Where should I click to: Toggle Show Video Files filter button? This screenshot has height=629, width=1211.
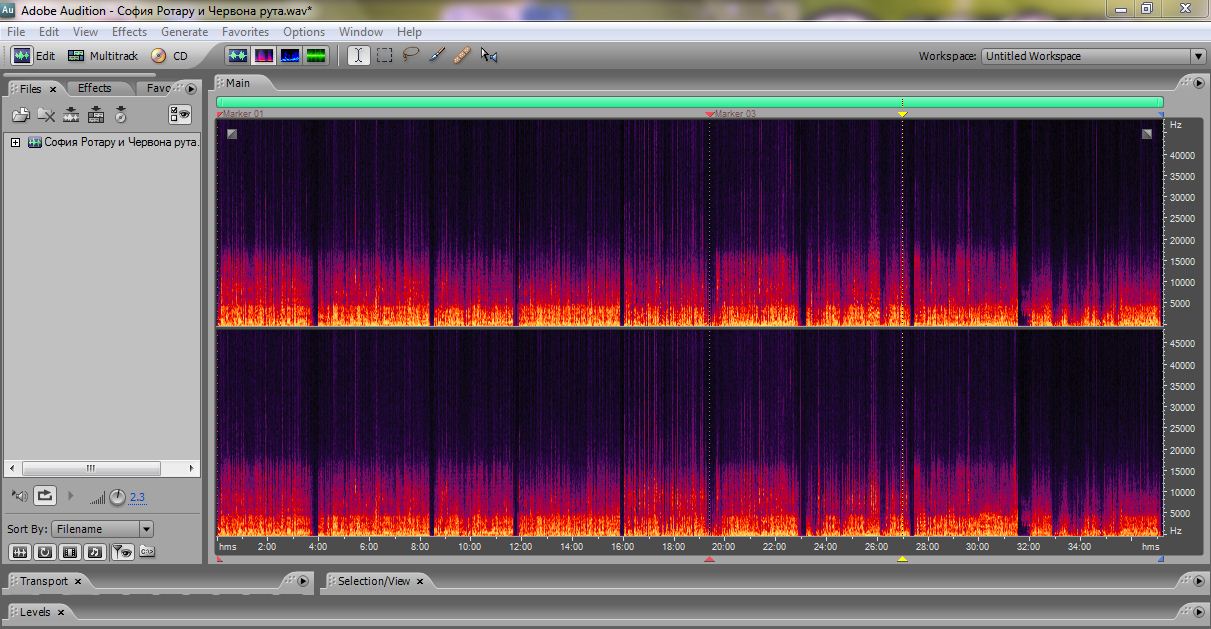70,551
